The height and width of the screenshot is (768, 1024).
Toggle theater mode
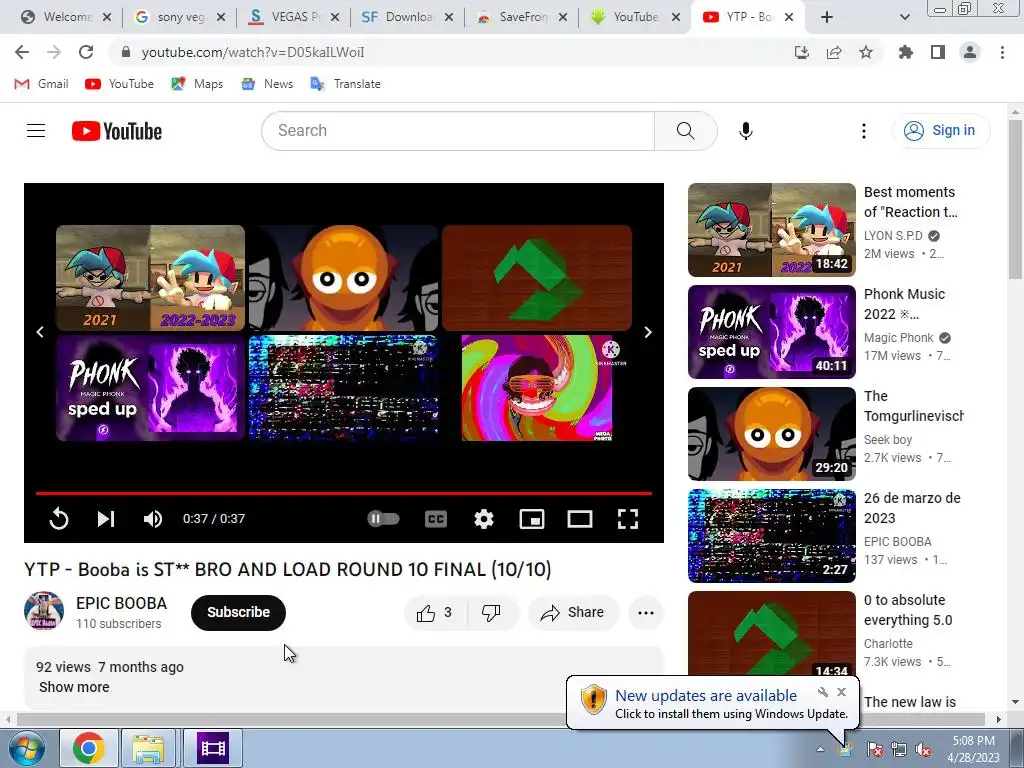click(x=580, y=519)
